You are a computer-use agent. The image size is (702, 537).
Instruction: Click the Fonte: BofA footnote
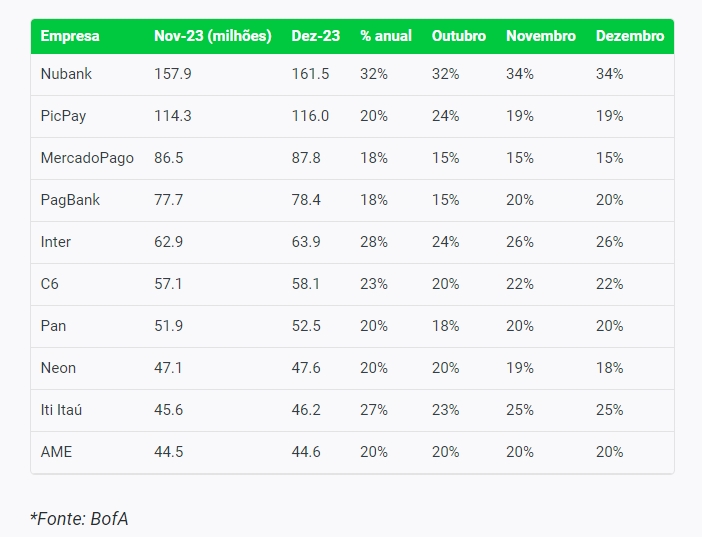click(79, 518)
